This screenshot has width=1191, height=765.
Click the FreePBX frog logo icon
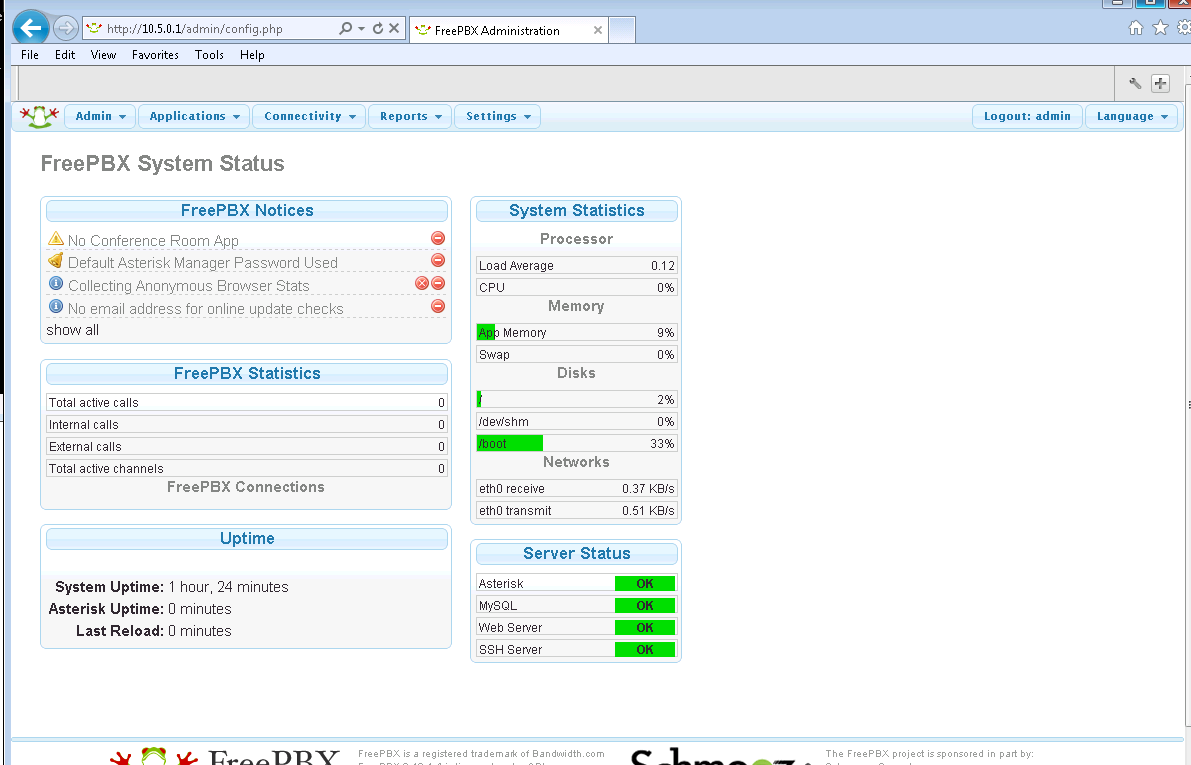click(38, 115)
